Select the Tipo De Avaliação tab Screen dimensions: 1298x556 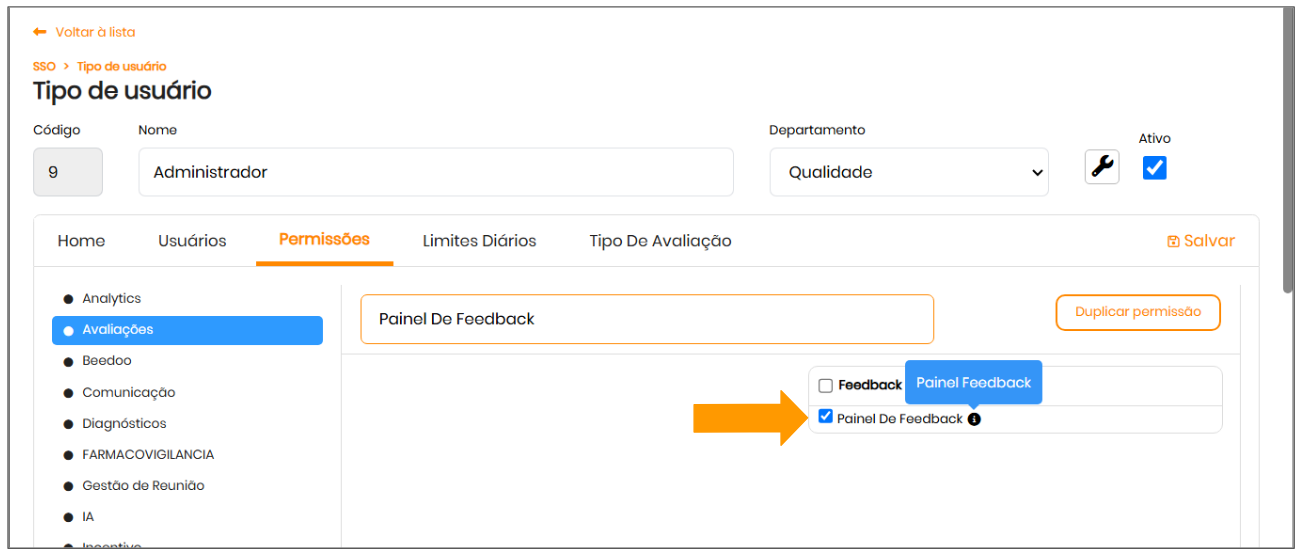(660, 241)
